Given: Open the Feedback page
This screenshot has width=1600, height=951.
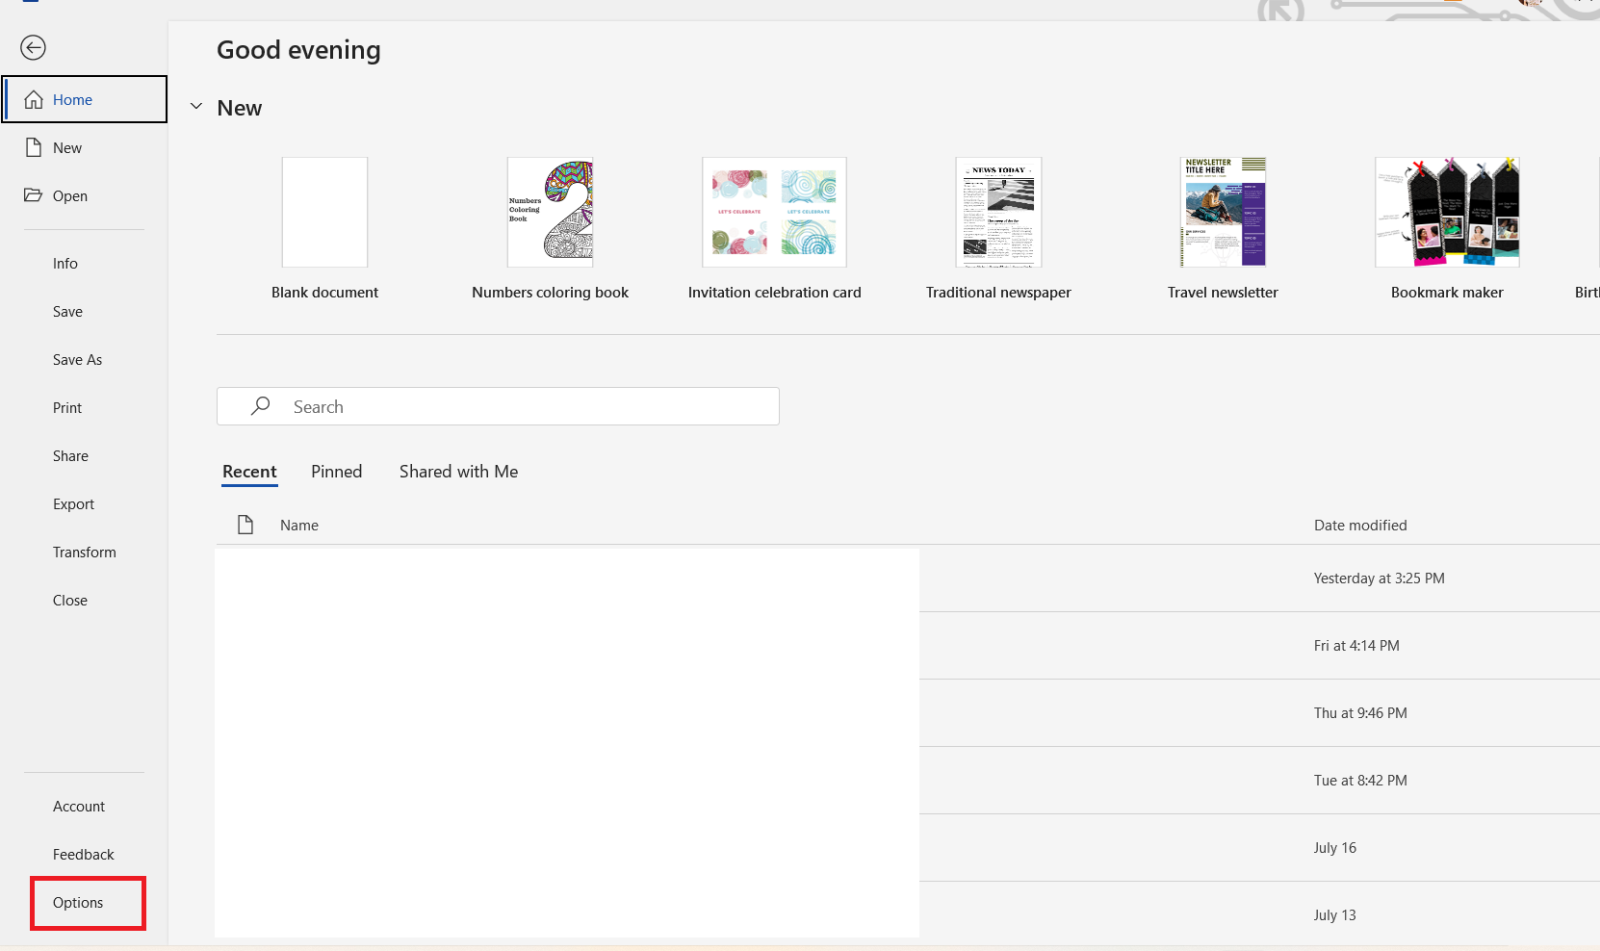Looking at the screenshot, I should click(84, 854).
